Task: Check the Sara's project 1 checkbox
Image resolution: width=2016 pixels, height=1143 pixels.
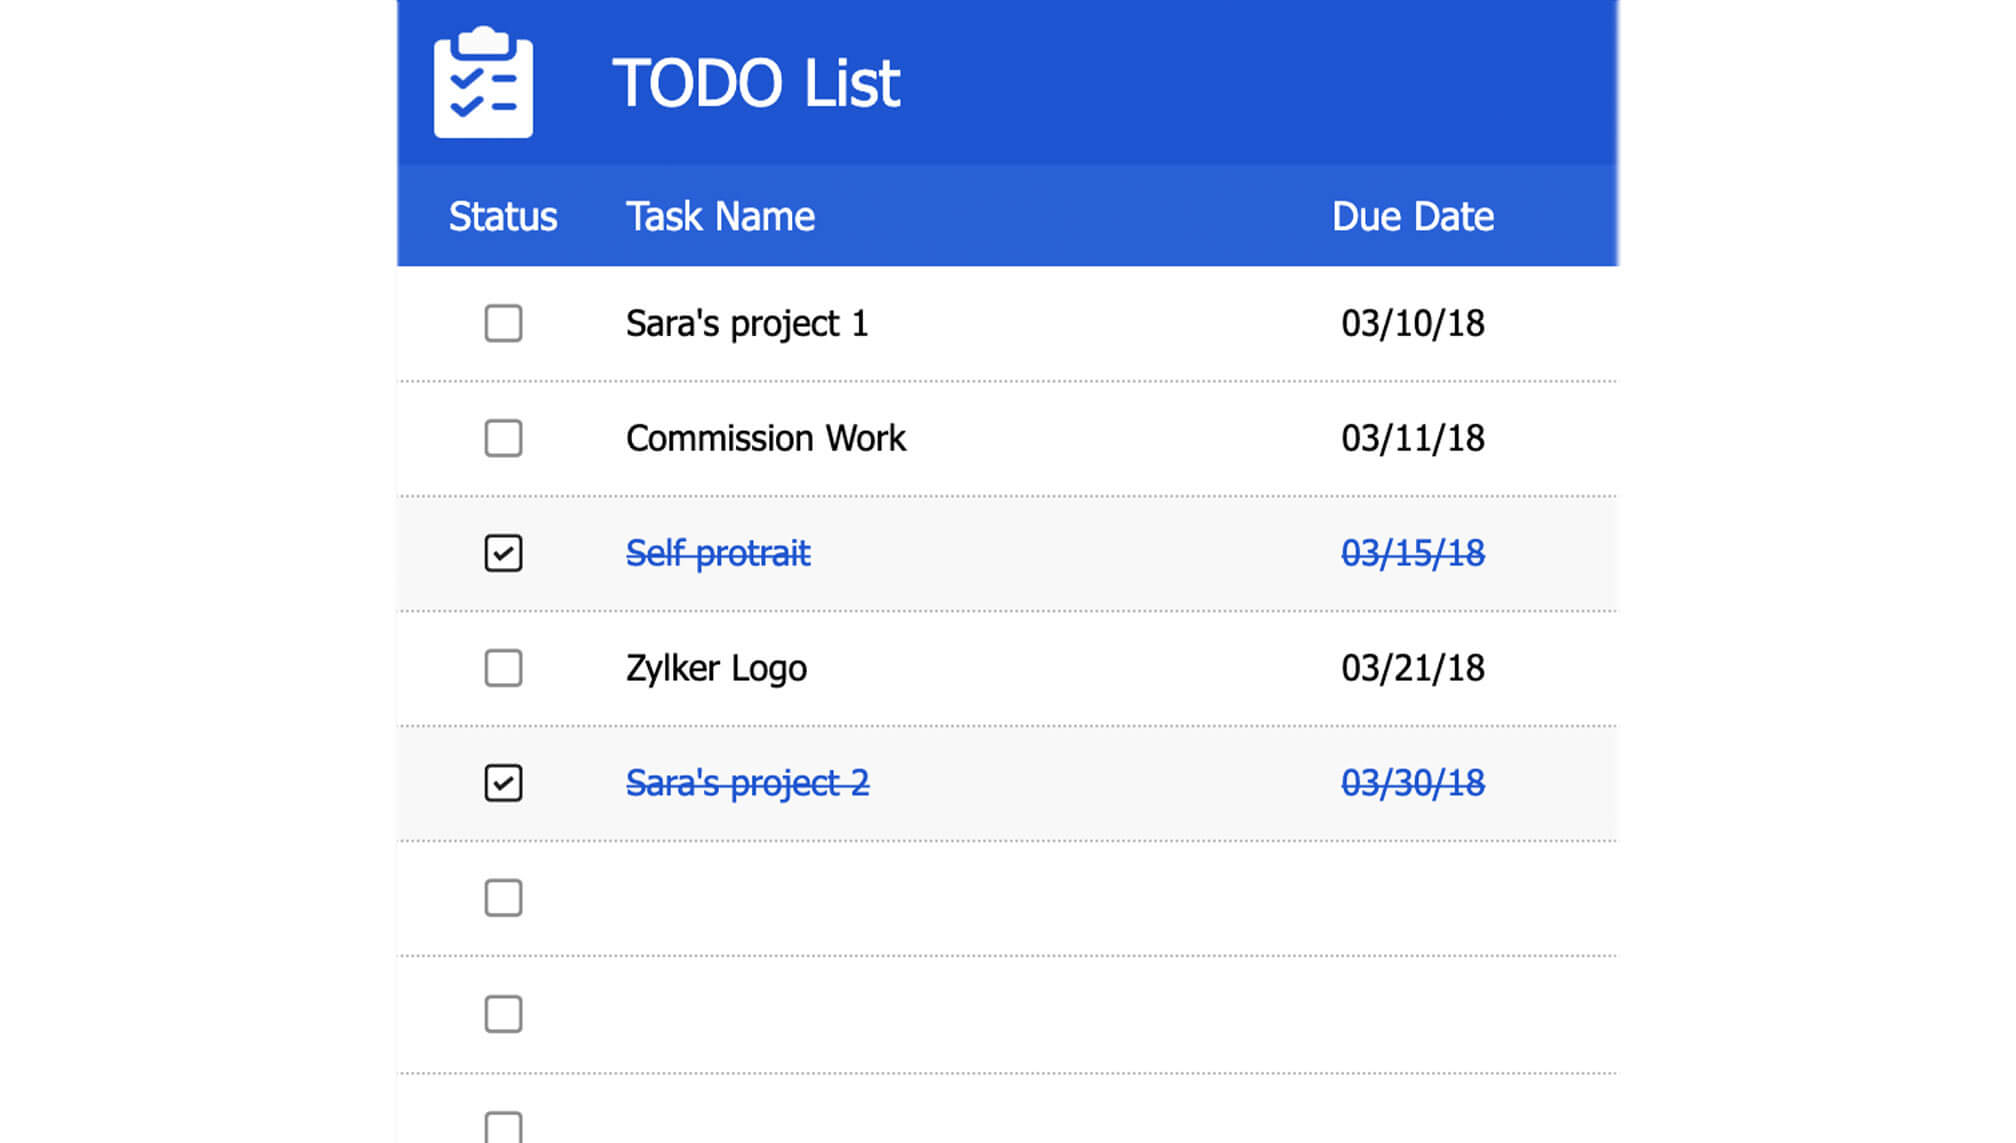Action: coord(503,323)
